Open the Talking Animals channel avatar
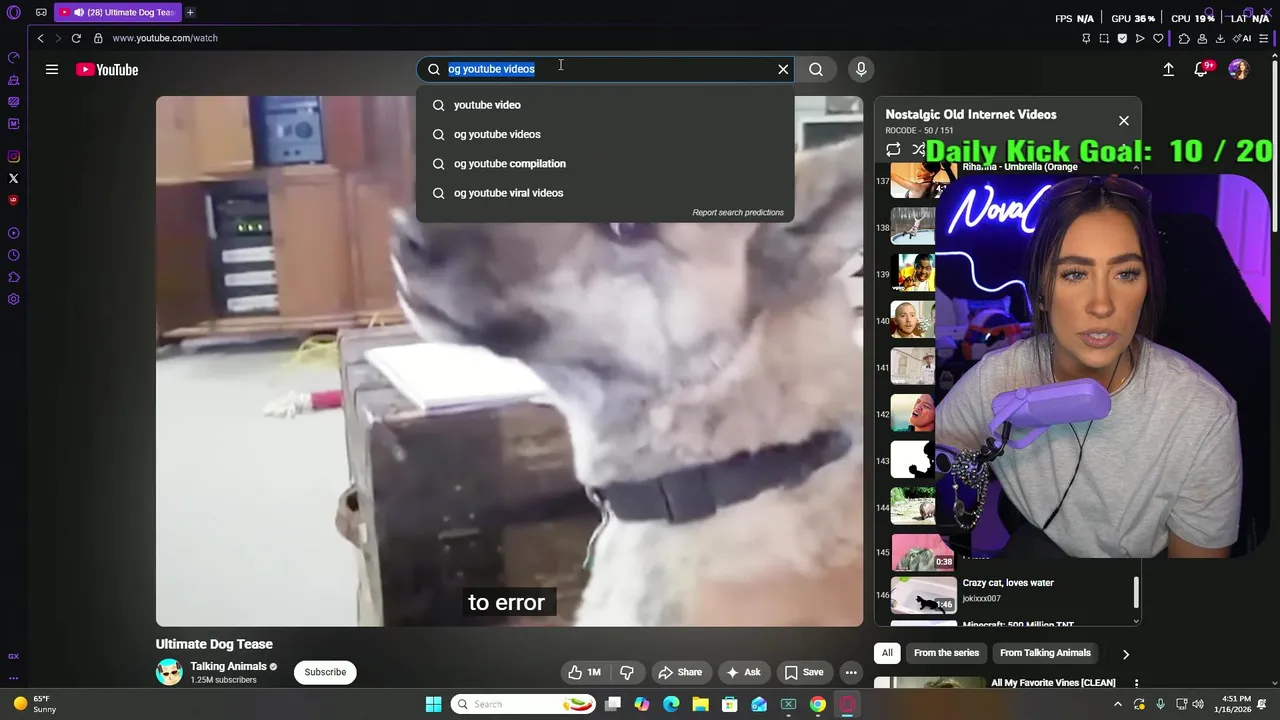Screen dimensions: 1280x720 169,672
